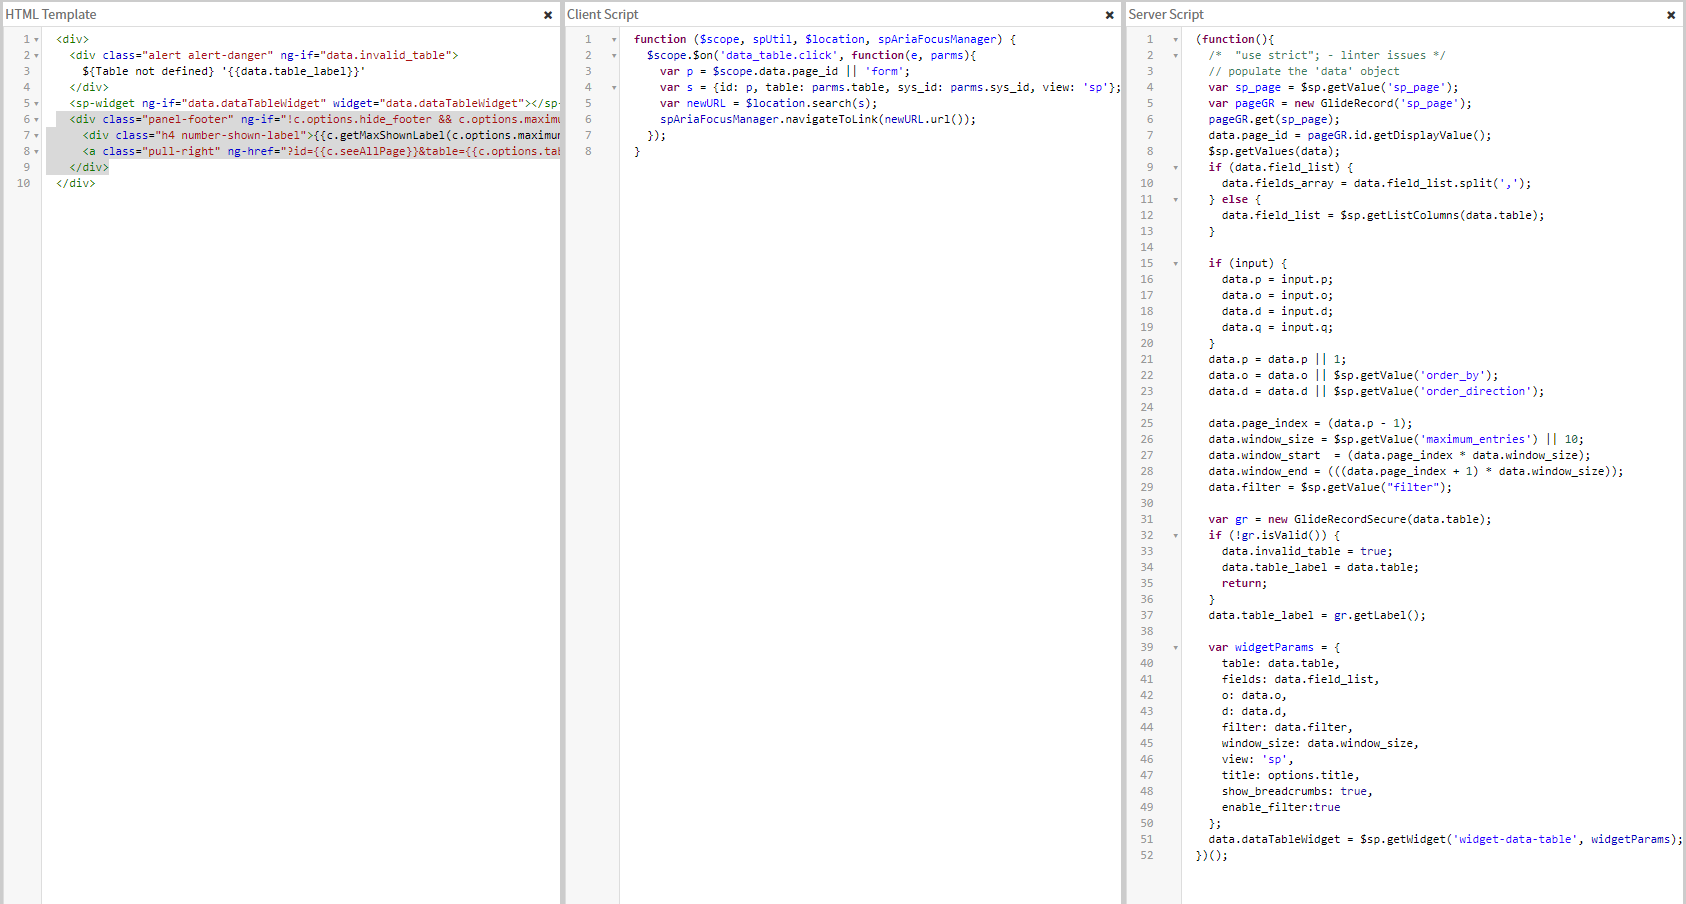This screenshot has height=904, width=1686.
Task: Fold the widgetParams object at line 39
Action: point(1176,648)
